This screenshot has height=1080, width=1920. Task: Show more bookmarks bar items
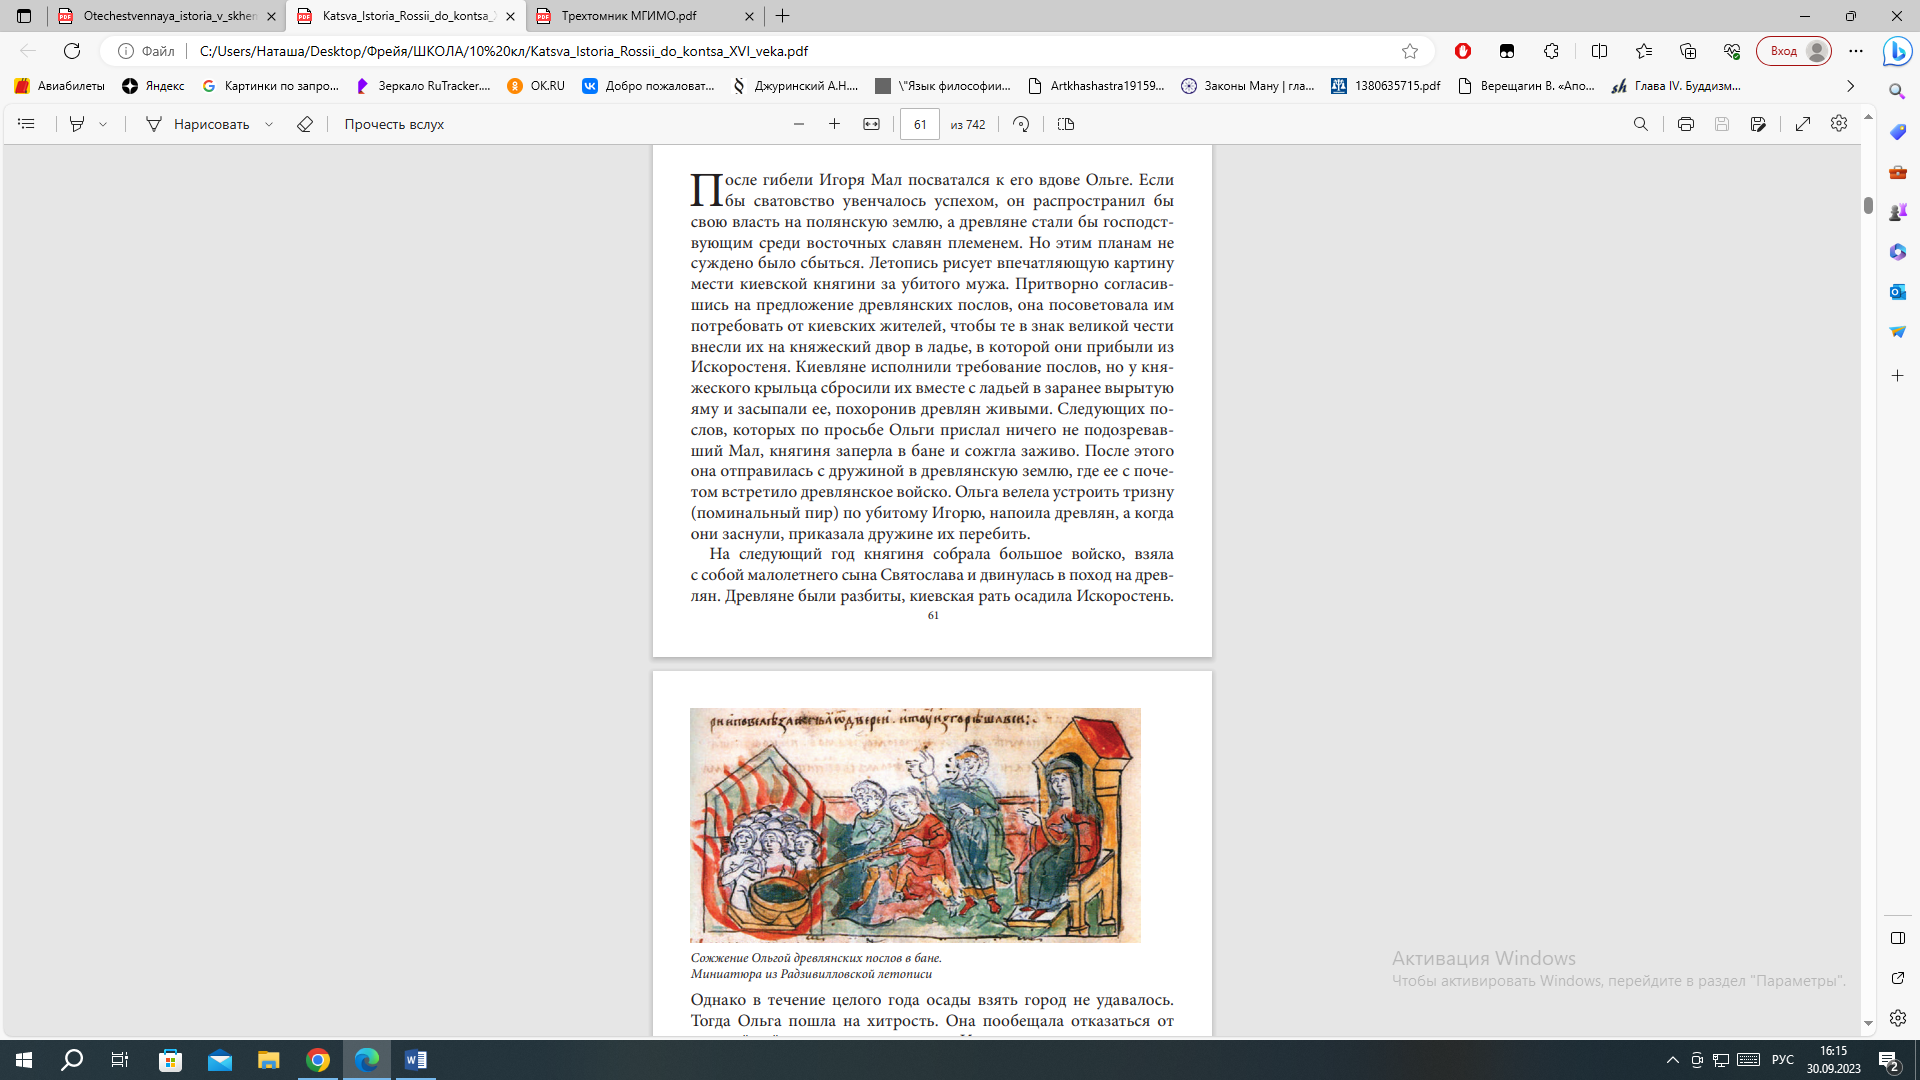1850,86
